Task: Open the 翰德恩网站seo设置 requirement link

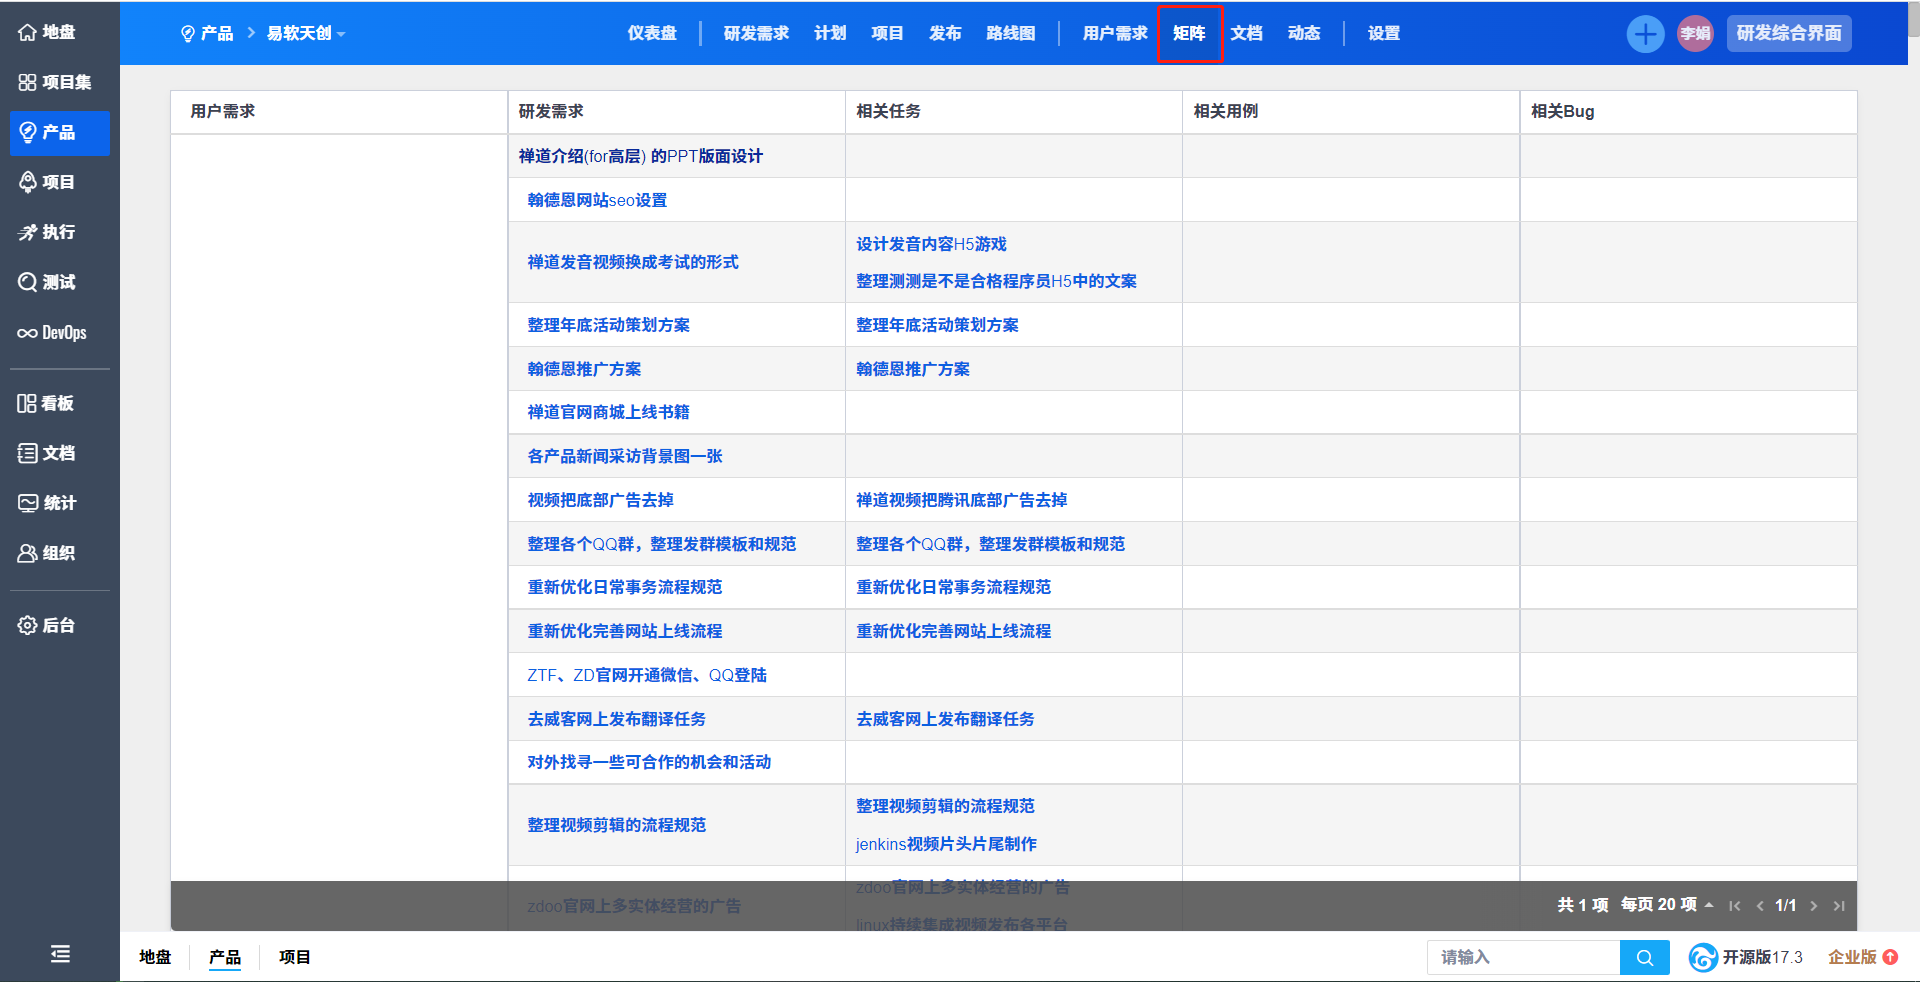Action: [x=597, y=200]
